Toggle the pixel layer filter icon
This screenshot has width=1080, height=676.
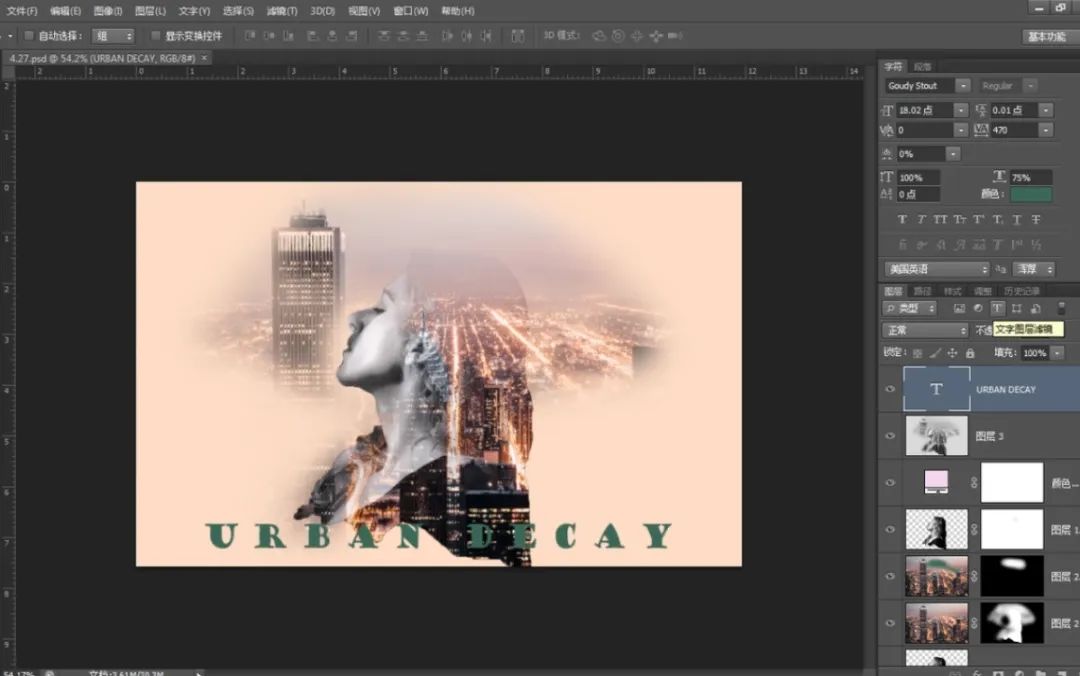(959, 309)
